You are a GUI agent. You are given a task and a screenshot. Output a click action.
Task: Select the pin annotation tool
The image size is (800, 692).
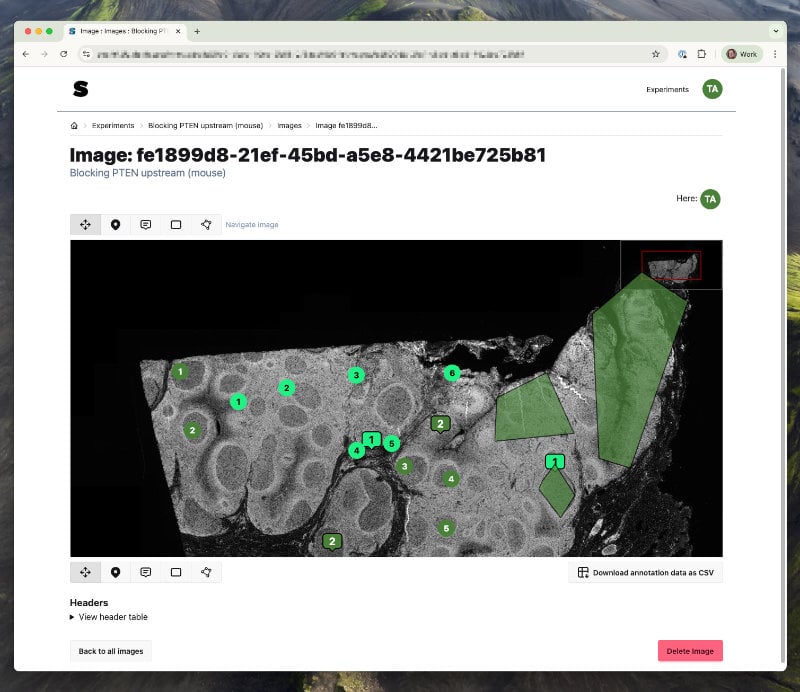(115, 224)
